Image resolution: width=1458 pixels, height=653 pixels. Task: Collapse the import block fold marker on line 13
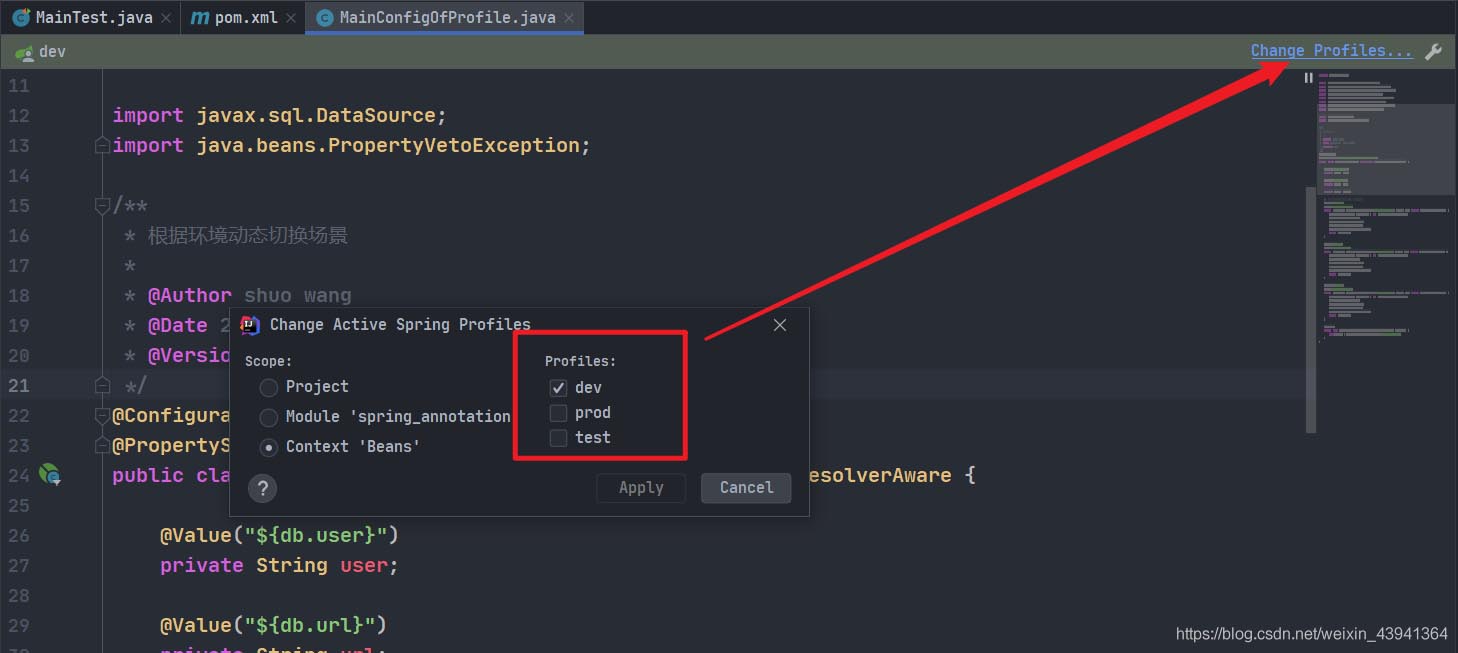(x=101, y=146)
